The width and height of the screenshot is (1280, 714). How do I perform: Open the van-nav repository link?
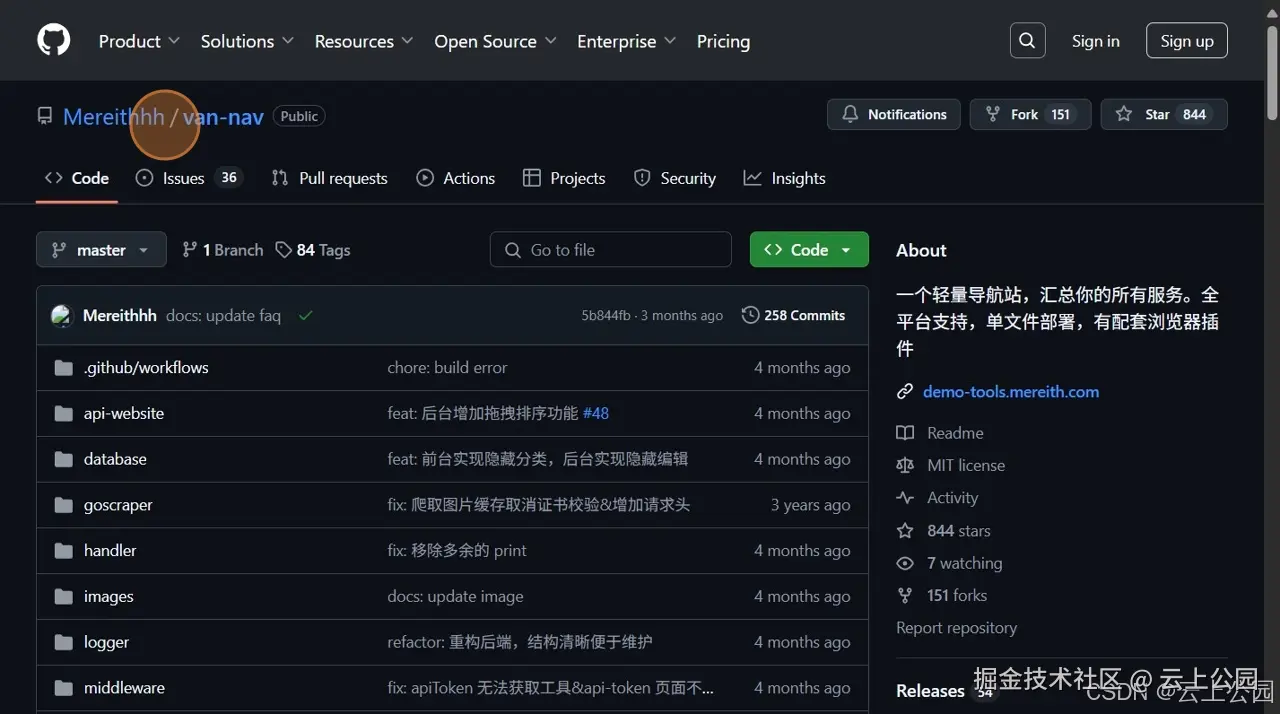coord(223,117)
